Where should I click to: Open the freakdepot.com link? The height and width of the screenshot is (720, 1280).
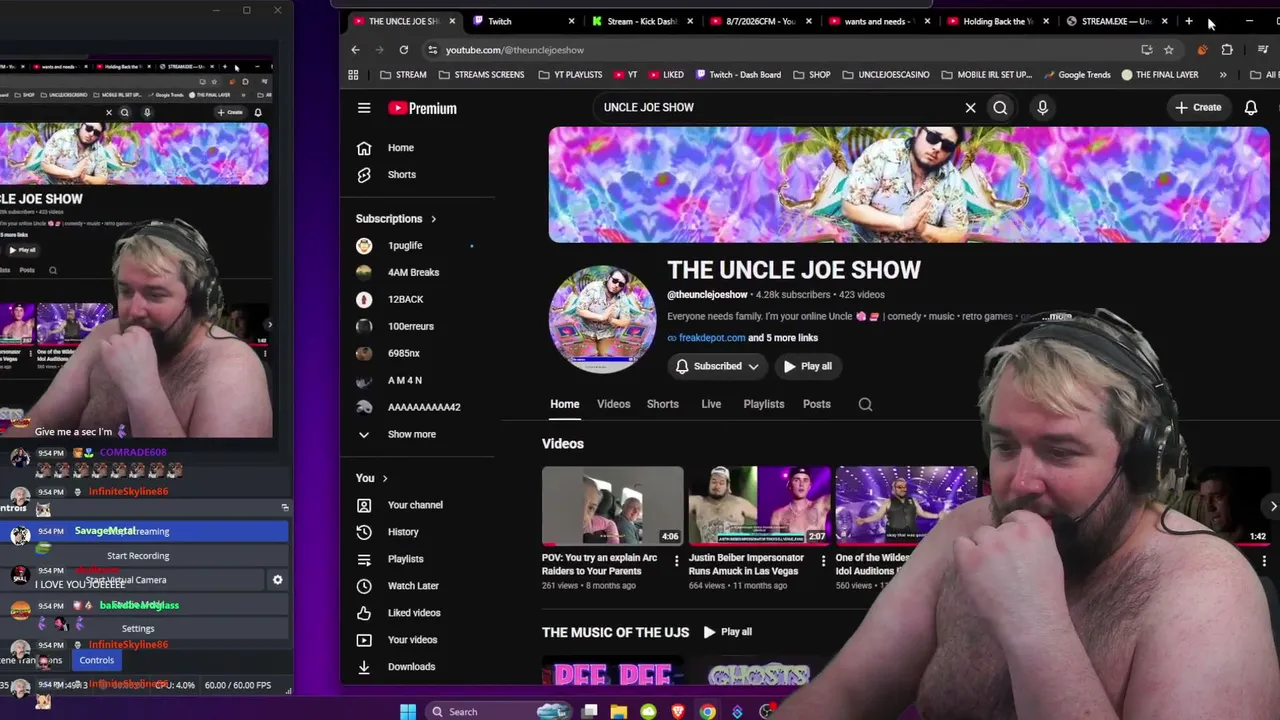coord(712,338)
